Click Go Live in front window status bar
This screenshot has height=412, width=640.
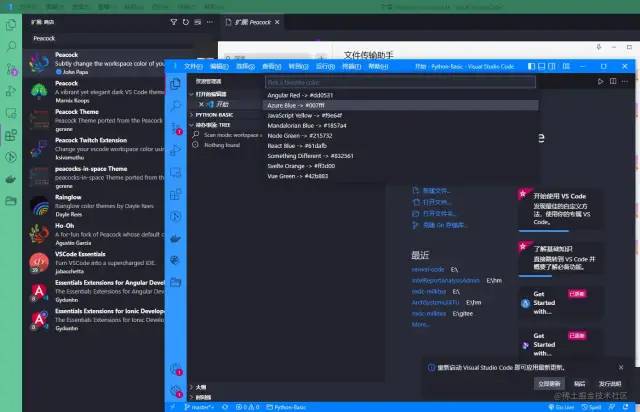pyautogui.click(x=561, y=407)
